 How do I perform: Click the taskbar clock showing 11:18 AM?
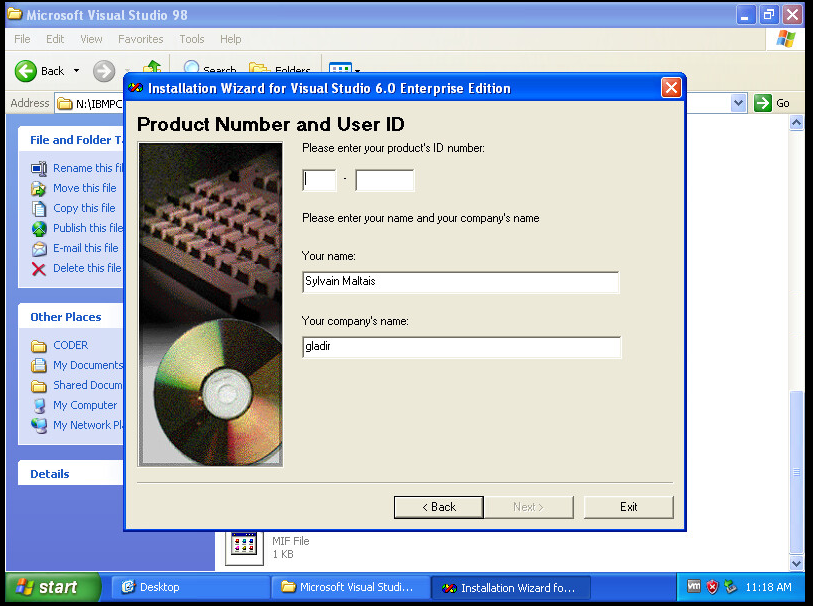point(768,587)
